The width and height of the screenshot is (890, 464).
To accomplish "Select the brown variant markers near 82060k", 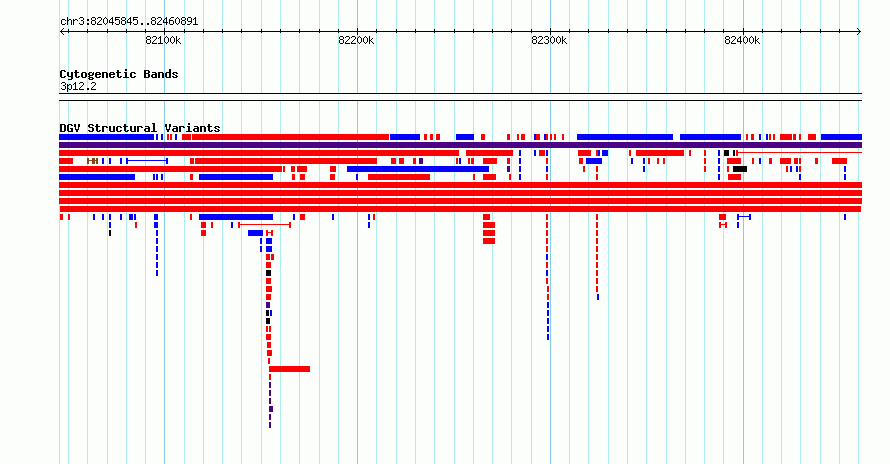I will [x=93, y=161].
